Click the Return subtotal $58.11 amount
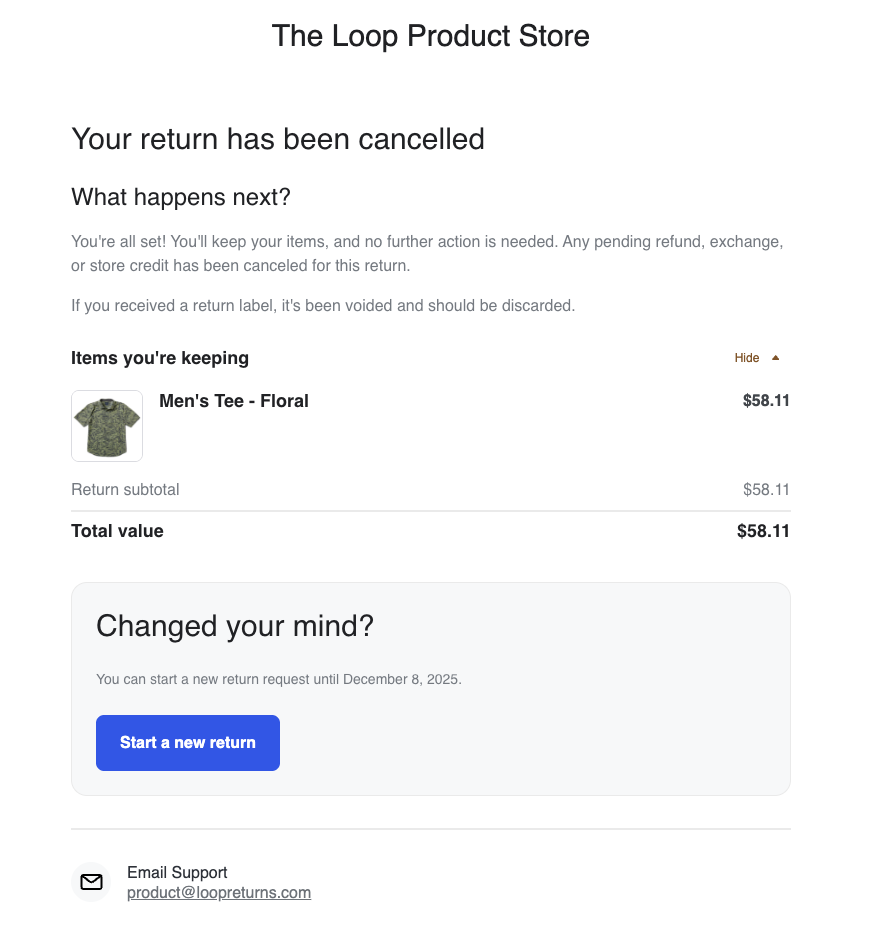 [x=766, y=490]
